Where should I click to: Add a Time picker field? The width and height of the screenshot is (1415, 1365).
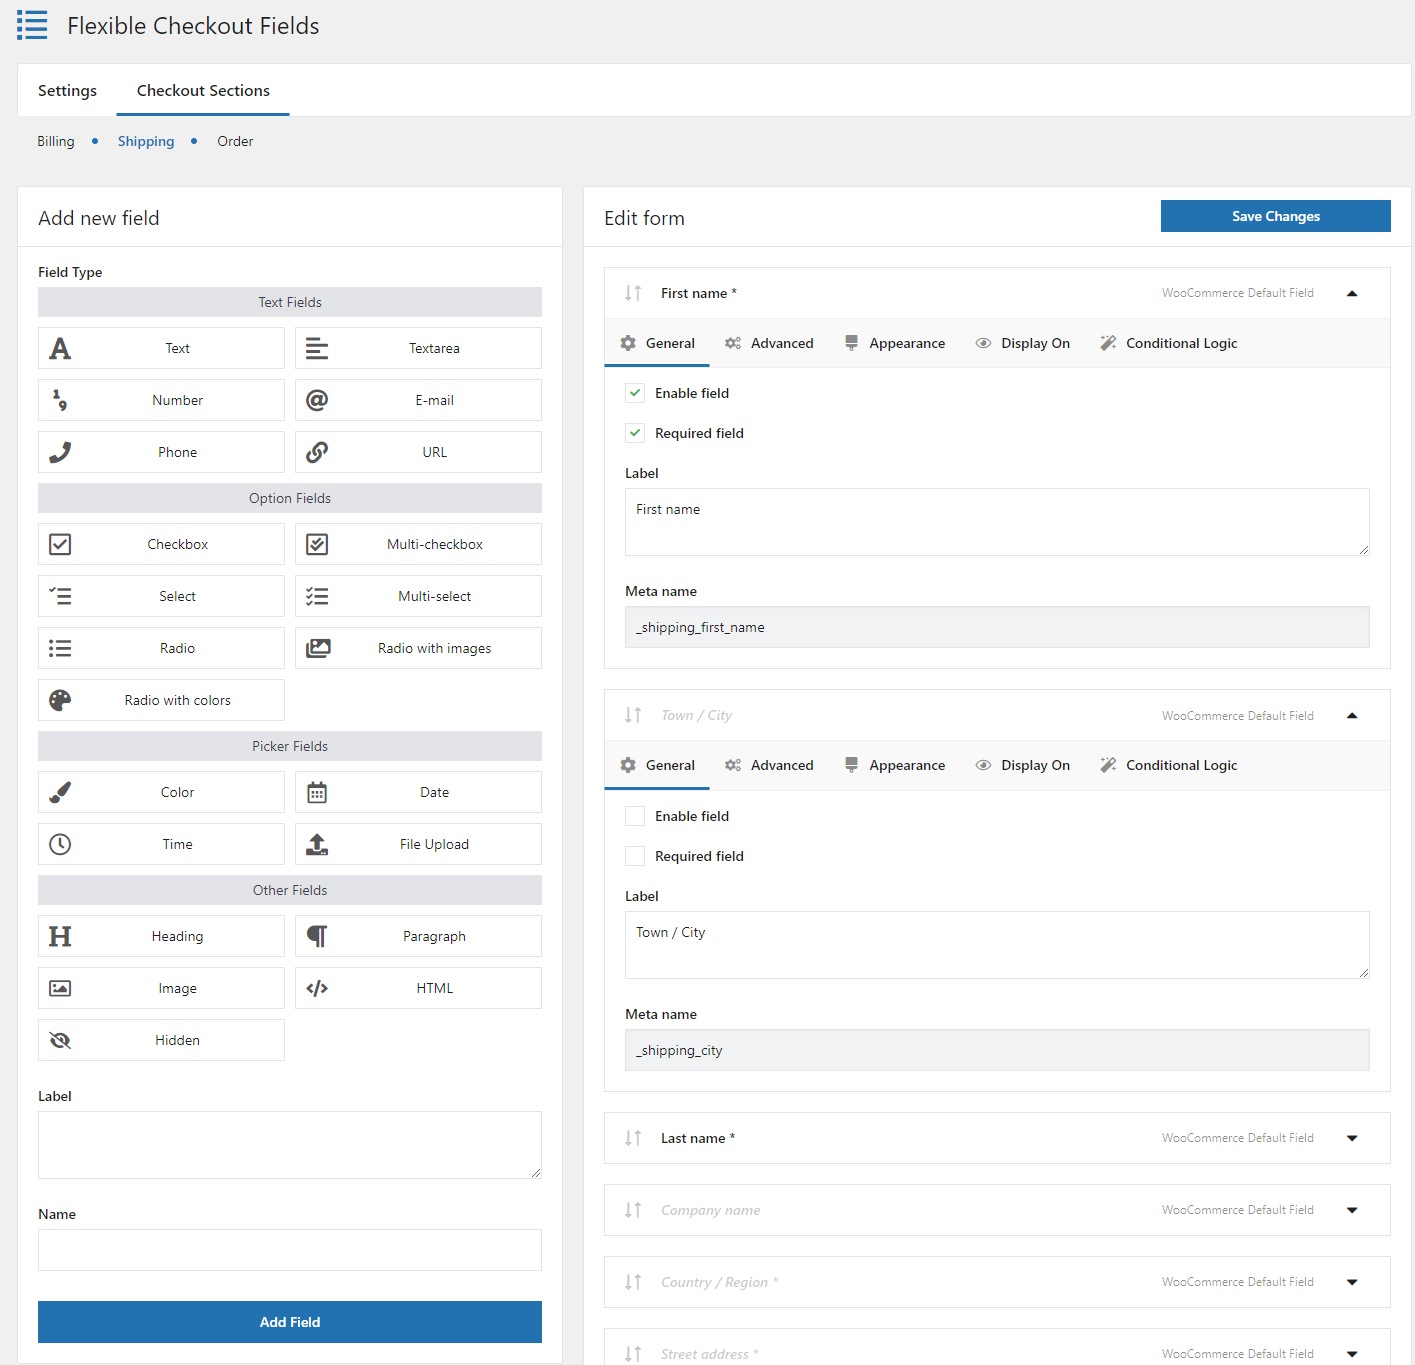point(161,844)
